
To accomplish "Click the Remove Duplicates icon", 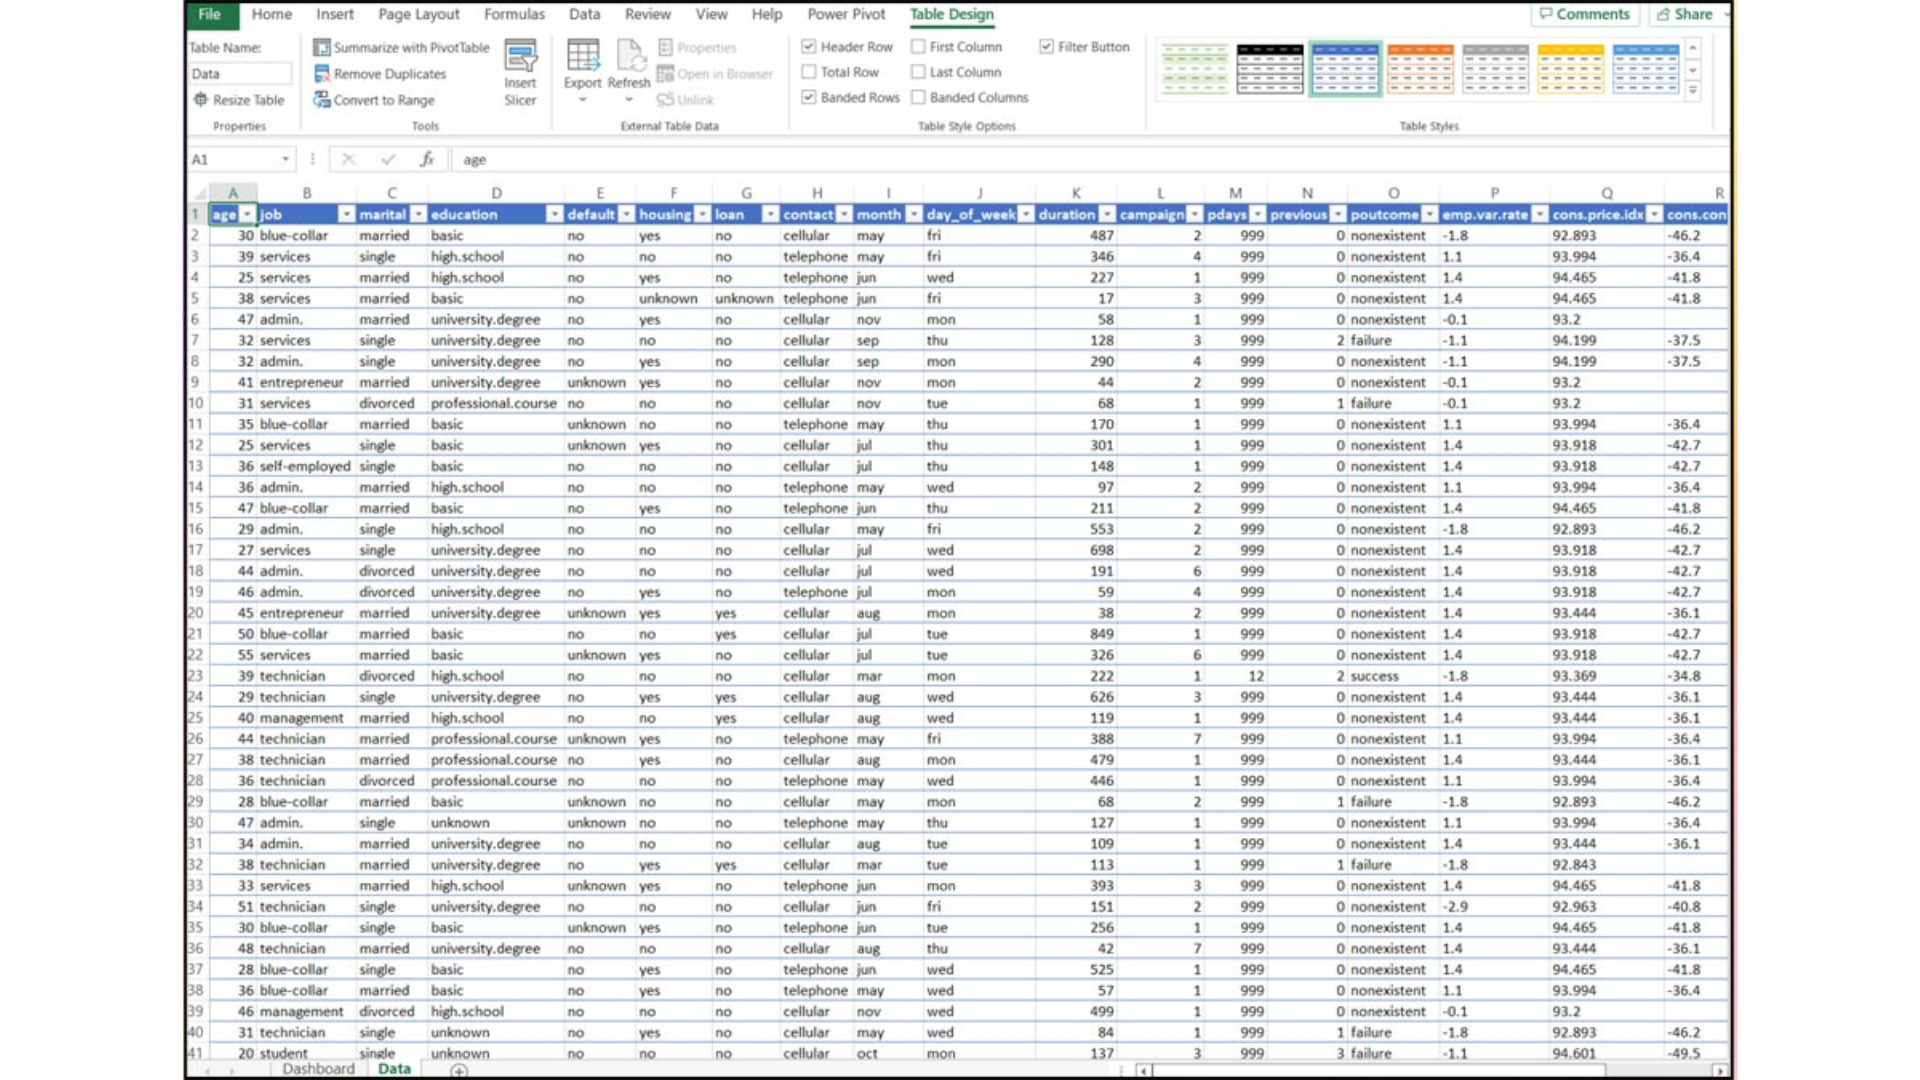I will click(323, 73).
